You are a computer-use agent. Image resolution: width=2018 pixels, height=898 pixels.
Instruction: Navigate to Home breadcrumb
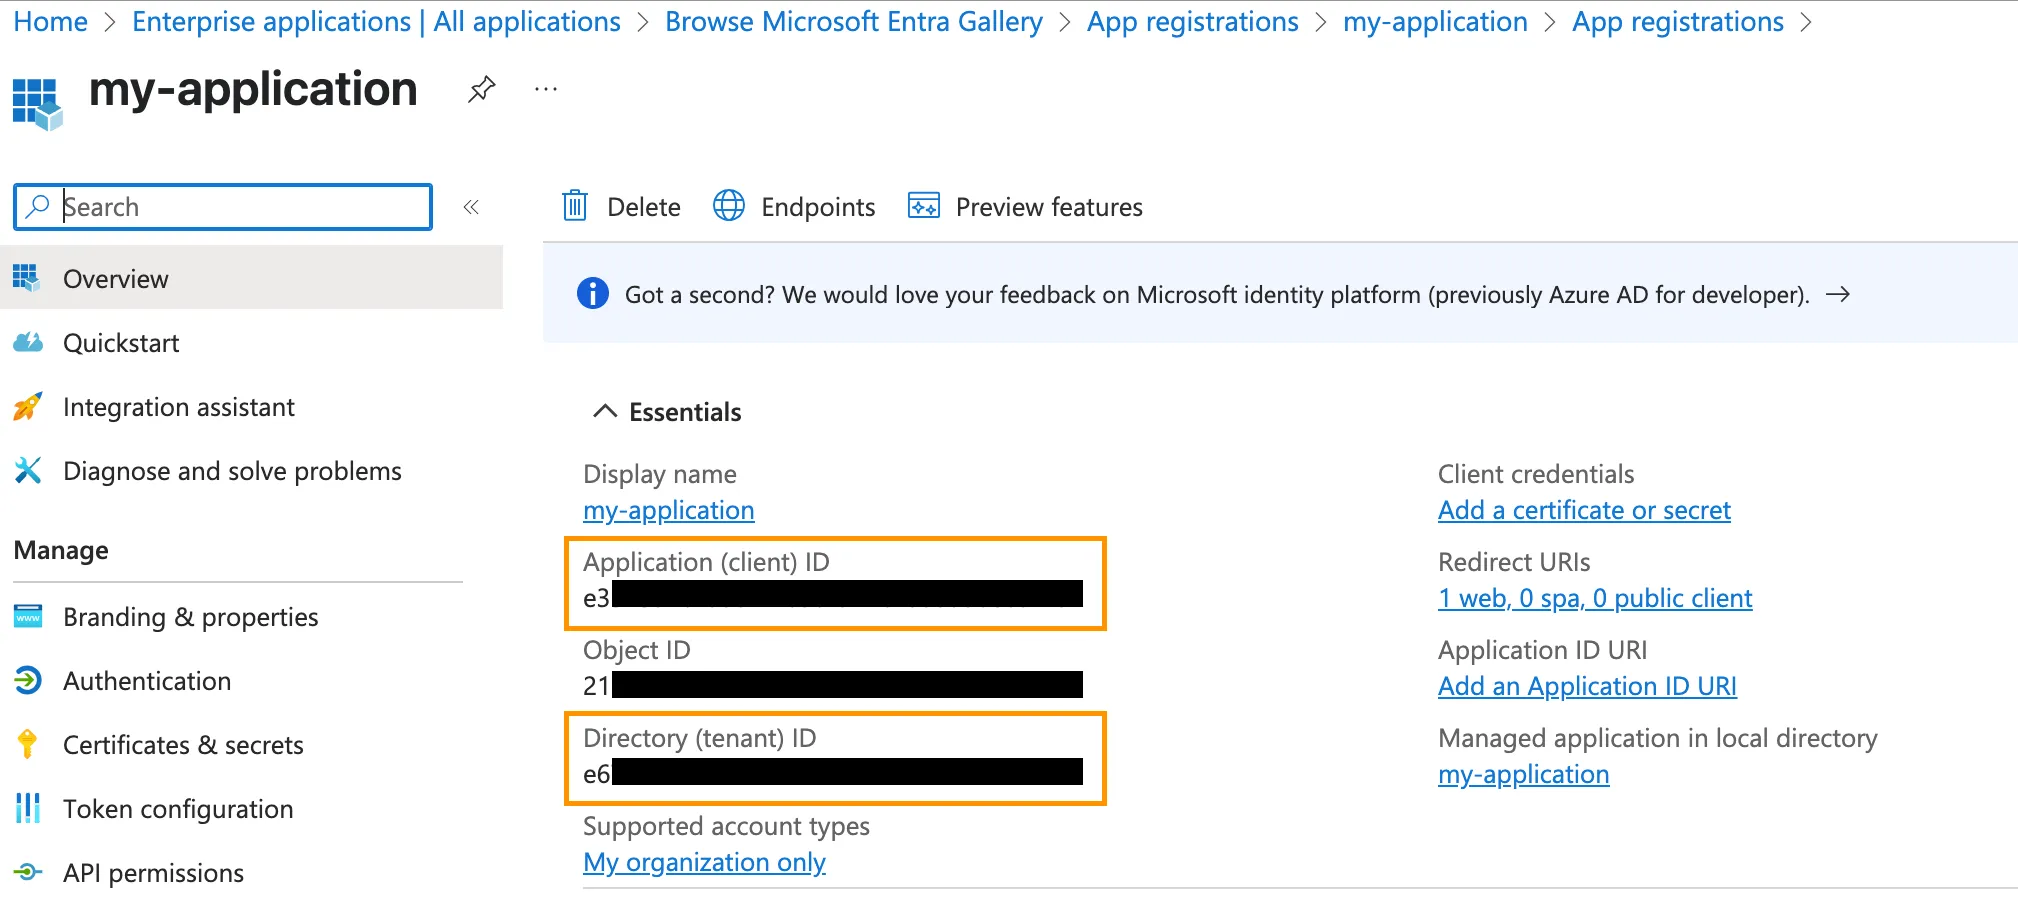pyautogui.click(x=51, y=22)
